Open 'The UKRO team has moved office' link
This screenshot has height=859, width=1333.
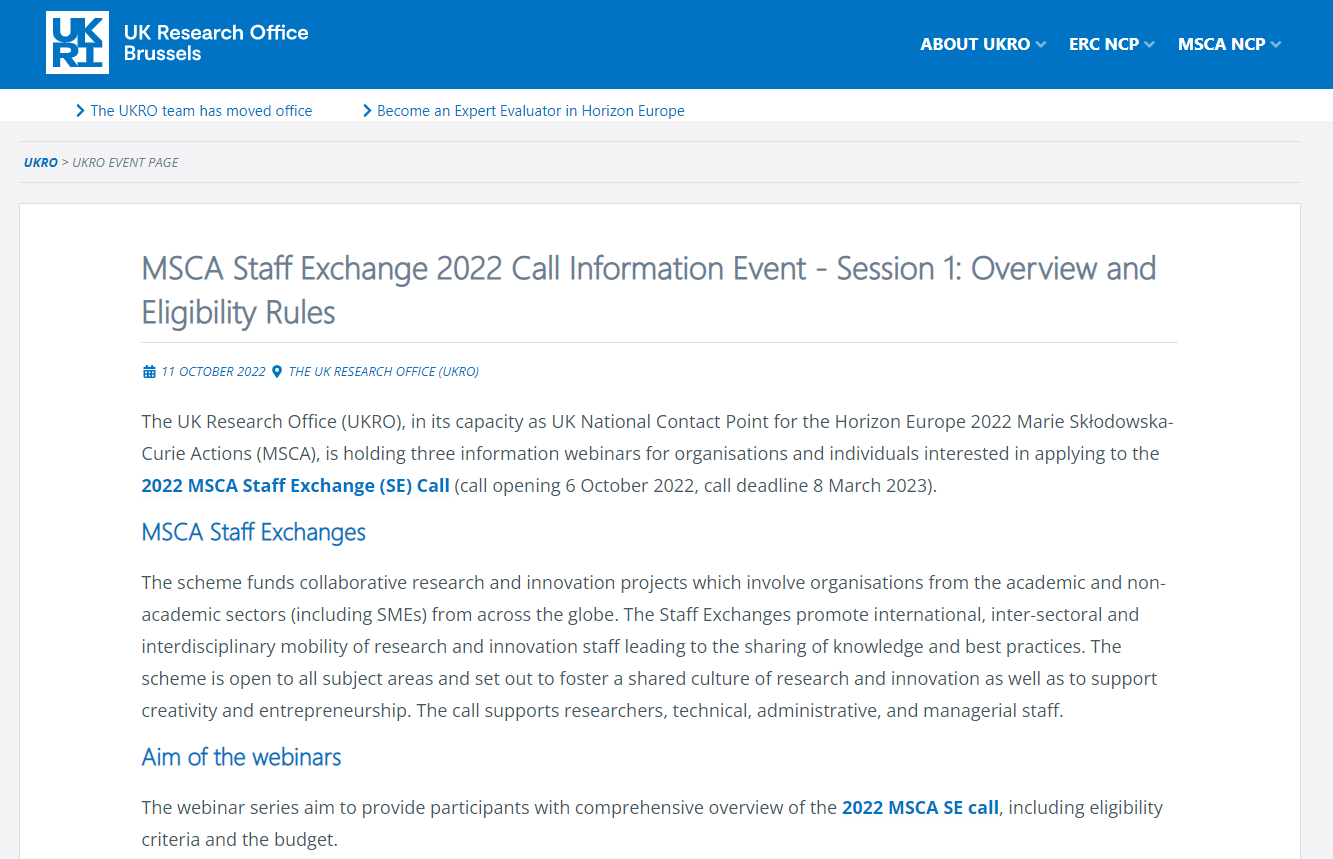click(x=201, y=111)
